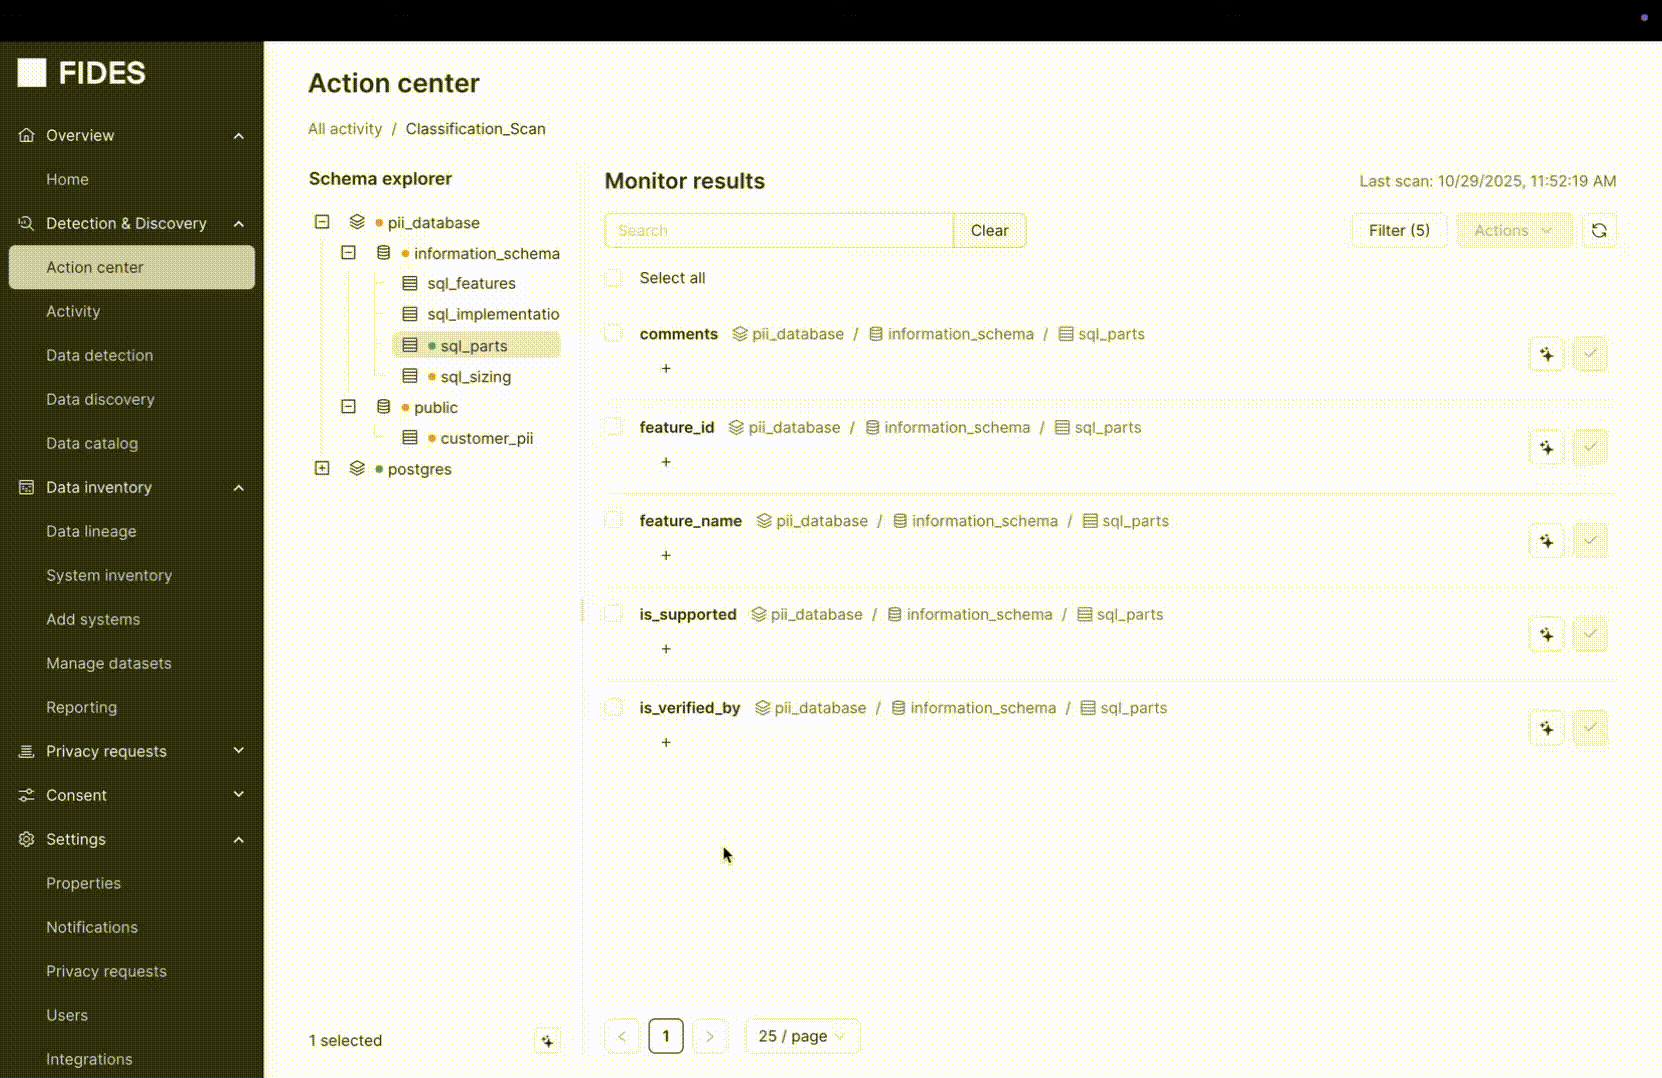1662x1078 pixels.
Task: Select the is_supported row checkbox
Action: click(x=614, y=614)
